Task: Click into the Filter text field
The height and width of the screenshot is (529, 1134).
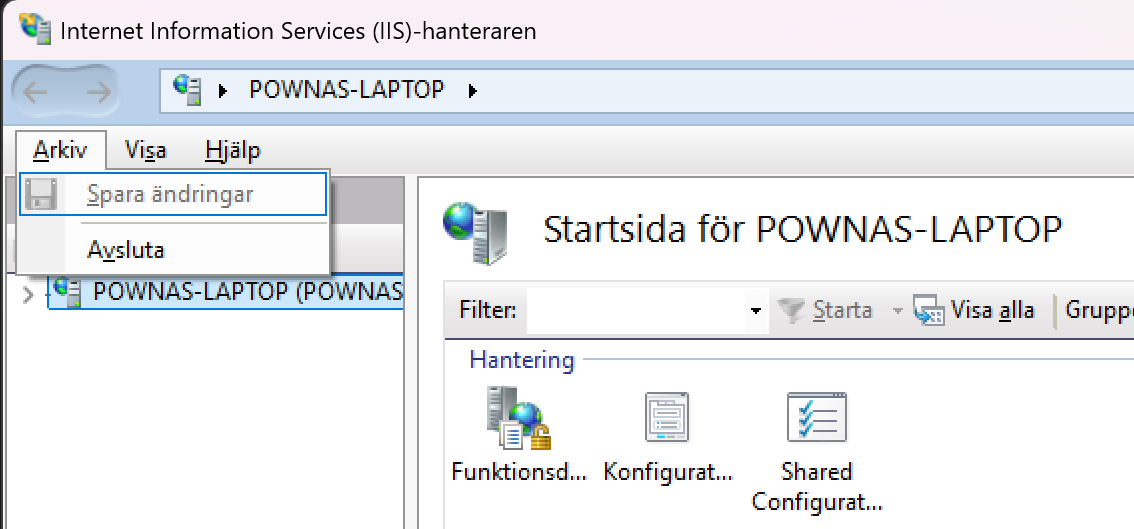Action: 635,311
